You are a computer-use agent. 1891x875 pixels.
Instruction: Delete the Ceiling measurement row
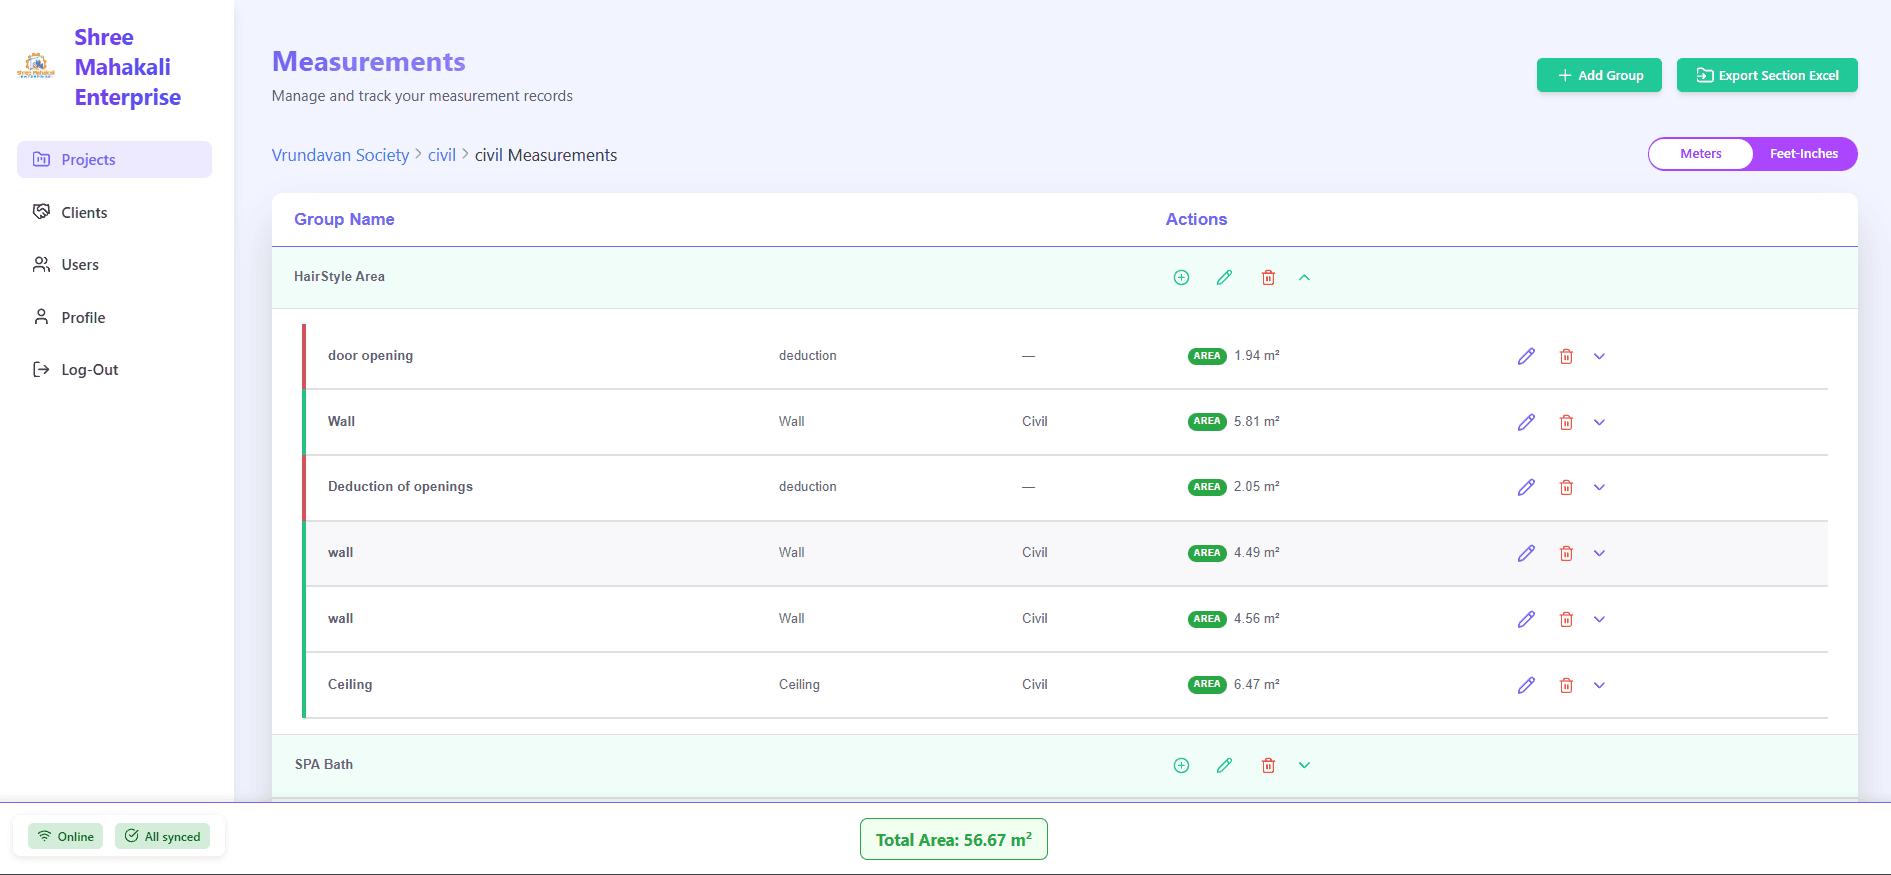pyautogui.click(x=1566, y=686)
